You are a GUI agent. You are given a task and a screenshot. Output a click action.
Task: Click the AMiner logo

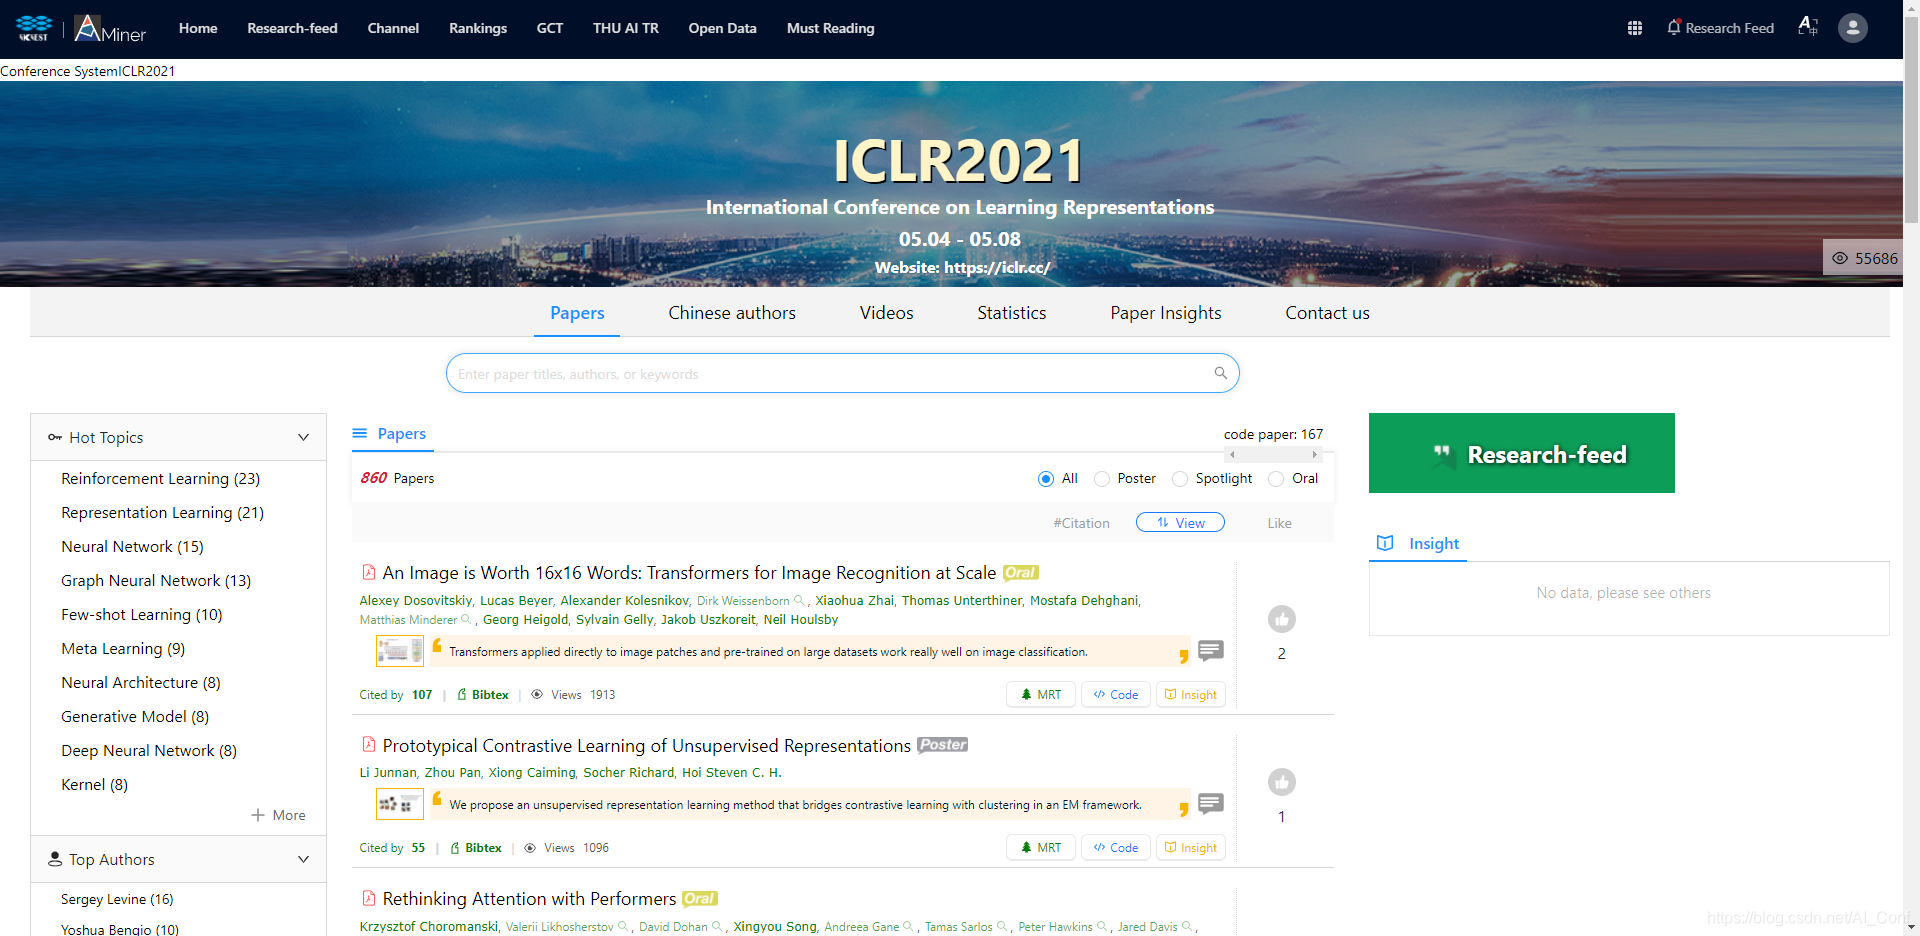[x=110, y=28]
